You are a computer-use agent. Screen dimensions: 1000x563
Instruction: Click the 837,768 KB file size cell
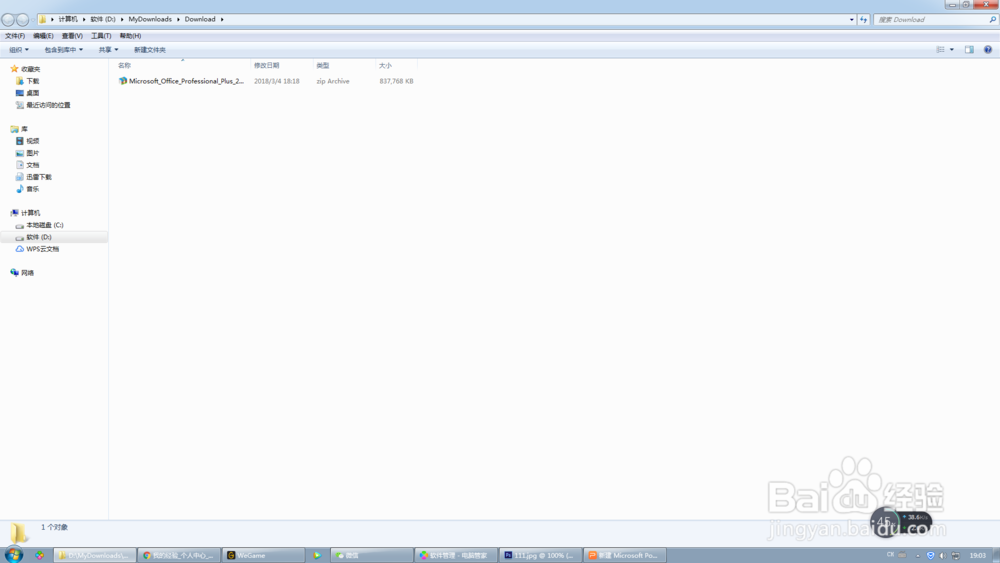pyautogui.click(x=396, y=81)
